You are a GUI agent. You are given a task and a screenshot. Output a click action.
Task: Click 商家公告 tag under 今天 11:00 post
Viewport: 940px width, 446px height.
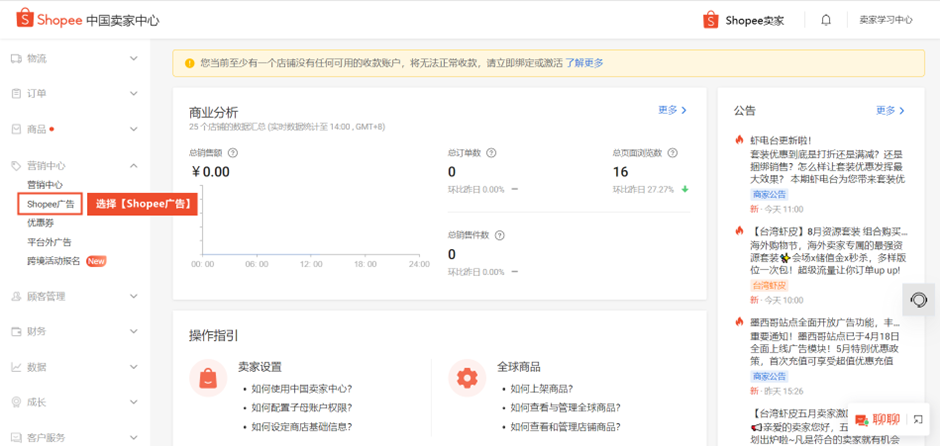[x=769, y=195]
